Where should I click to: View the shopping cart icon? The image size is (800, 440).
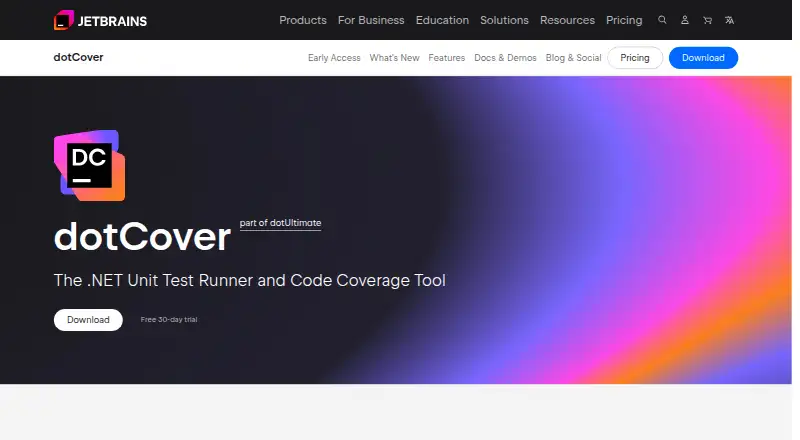tap(707, 20)
